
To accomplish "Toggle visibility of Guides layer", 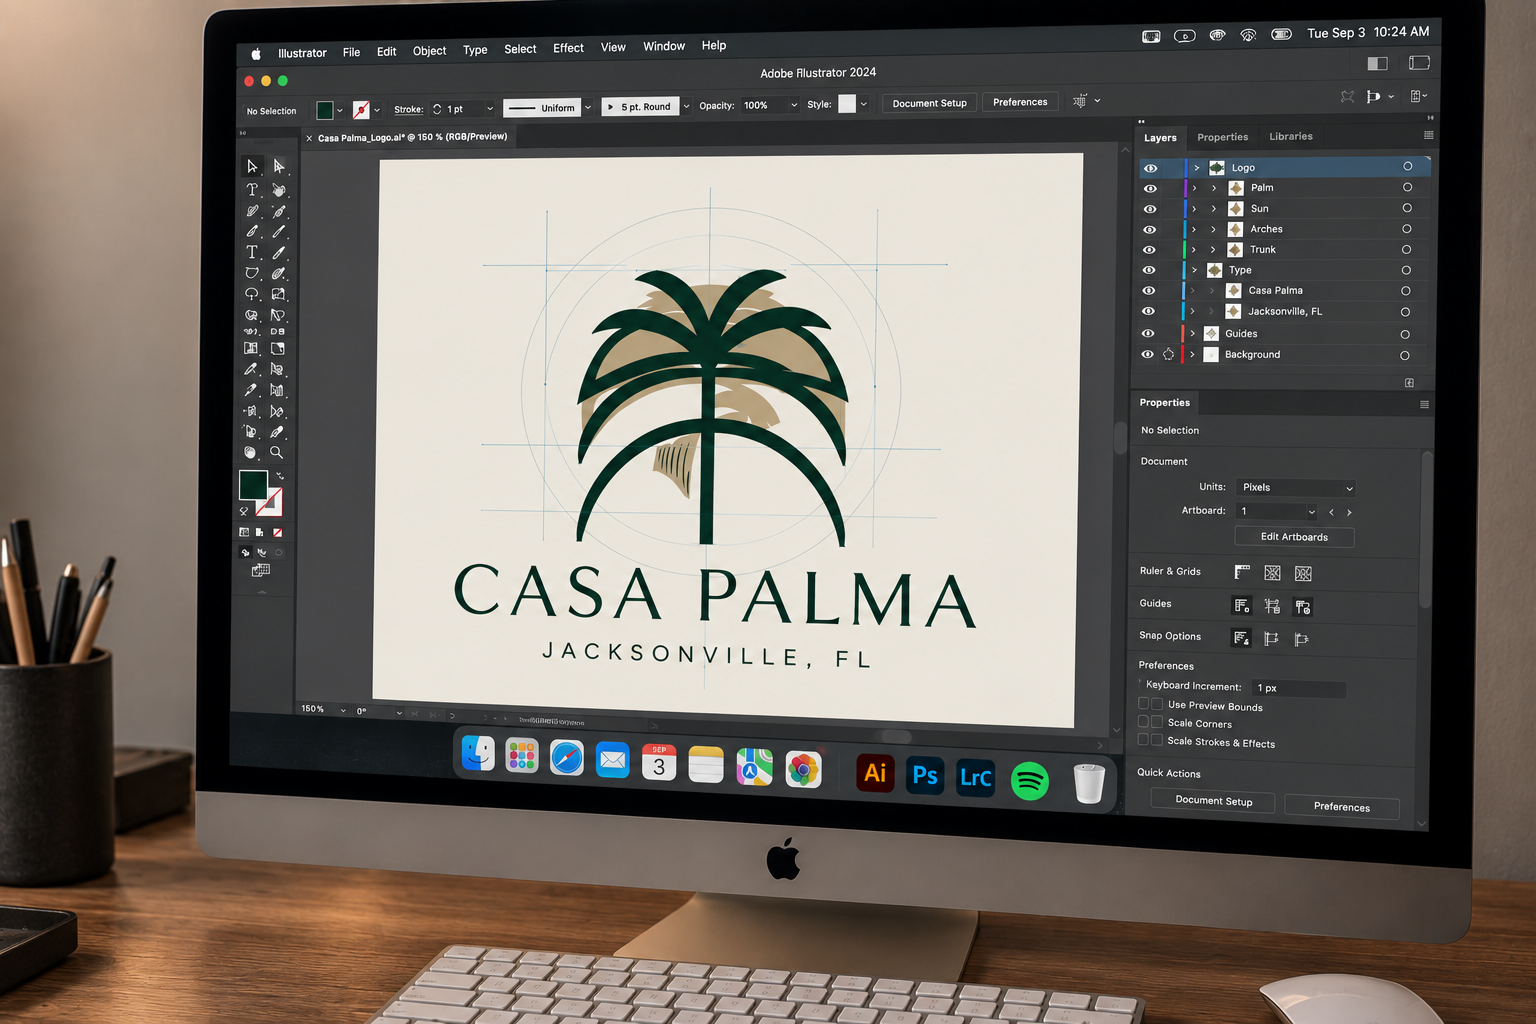I will point(1148,333).
